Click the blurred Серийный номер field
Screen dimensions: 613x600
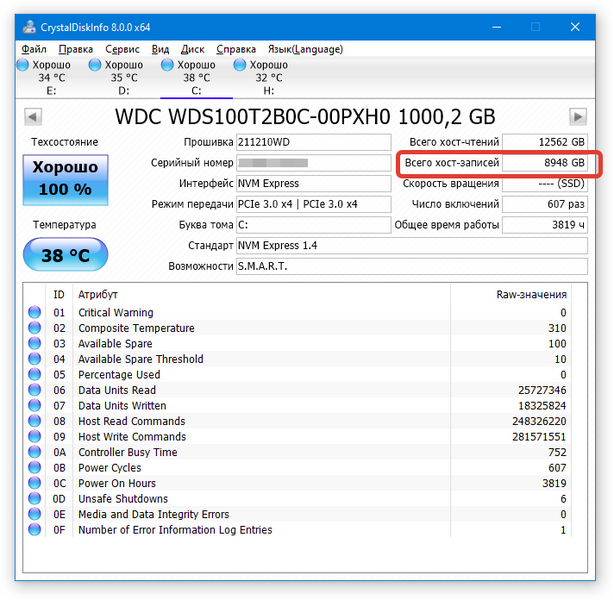coord(314,163)
